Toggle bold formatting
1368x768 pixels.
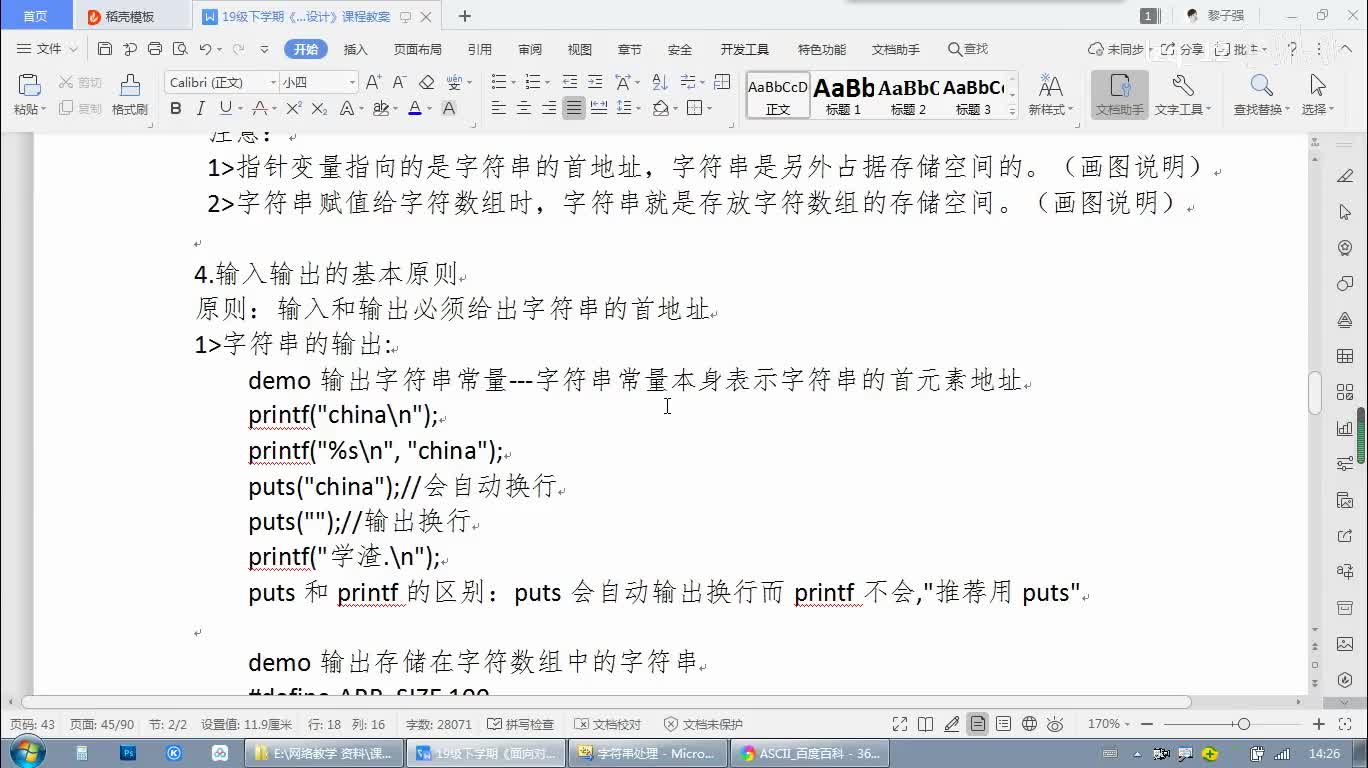pos(176,109)
